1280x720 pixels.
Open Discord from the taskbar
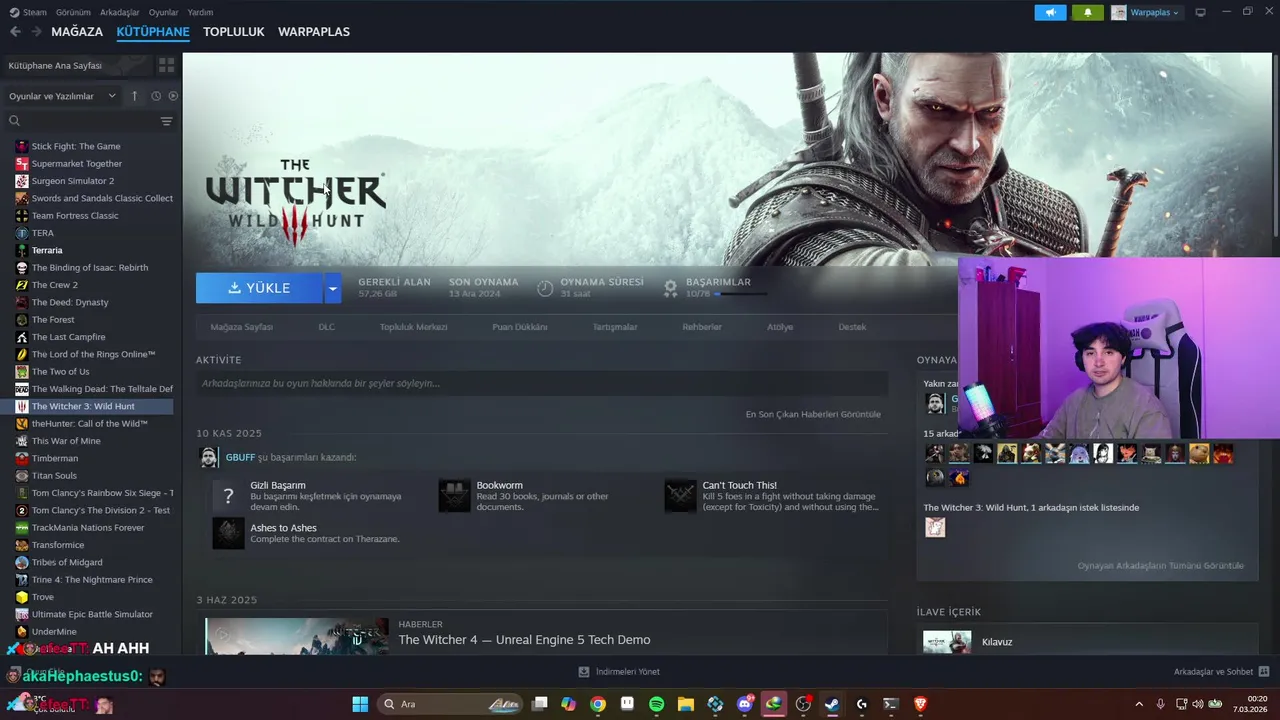tap(745, 704)
